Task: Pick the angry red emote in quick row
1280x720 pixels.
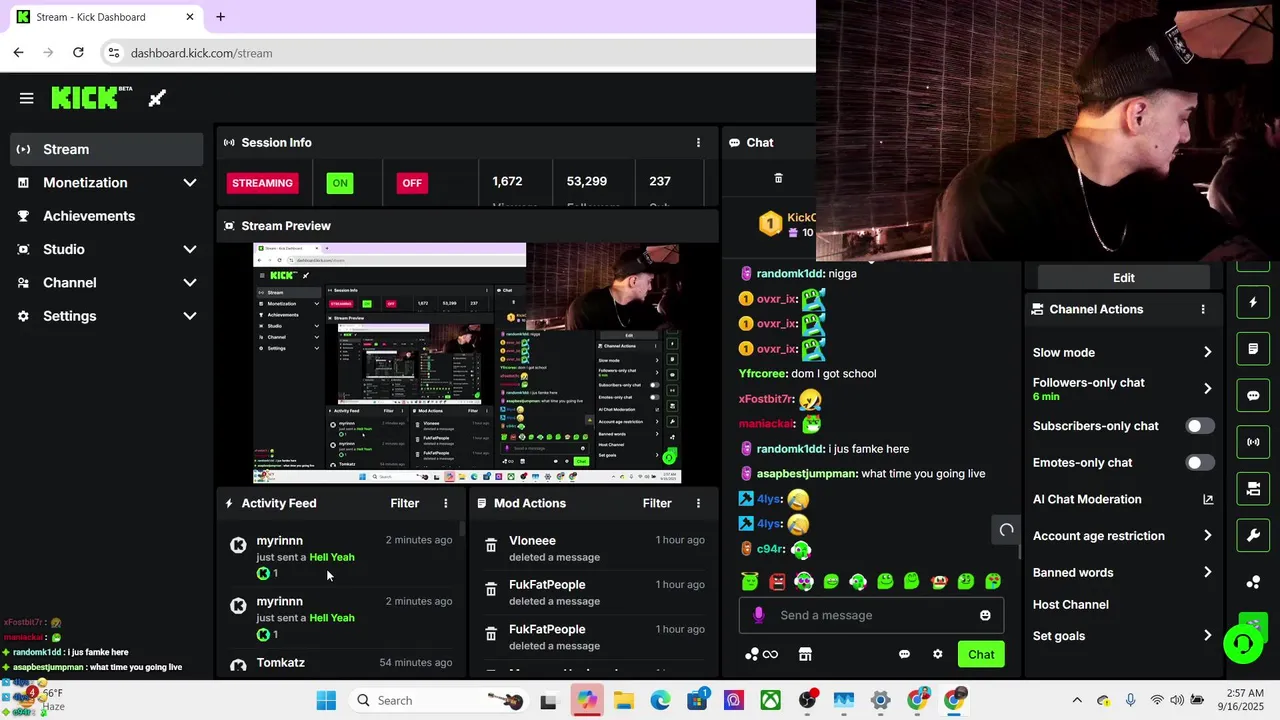Action: 777,581
